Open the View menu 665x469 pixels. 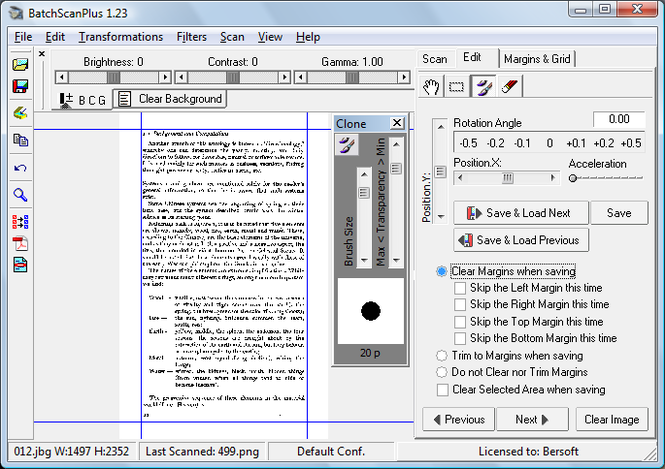point(270,37)
